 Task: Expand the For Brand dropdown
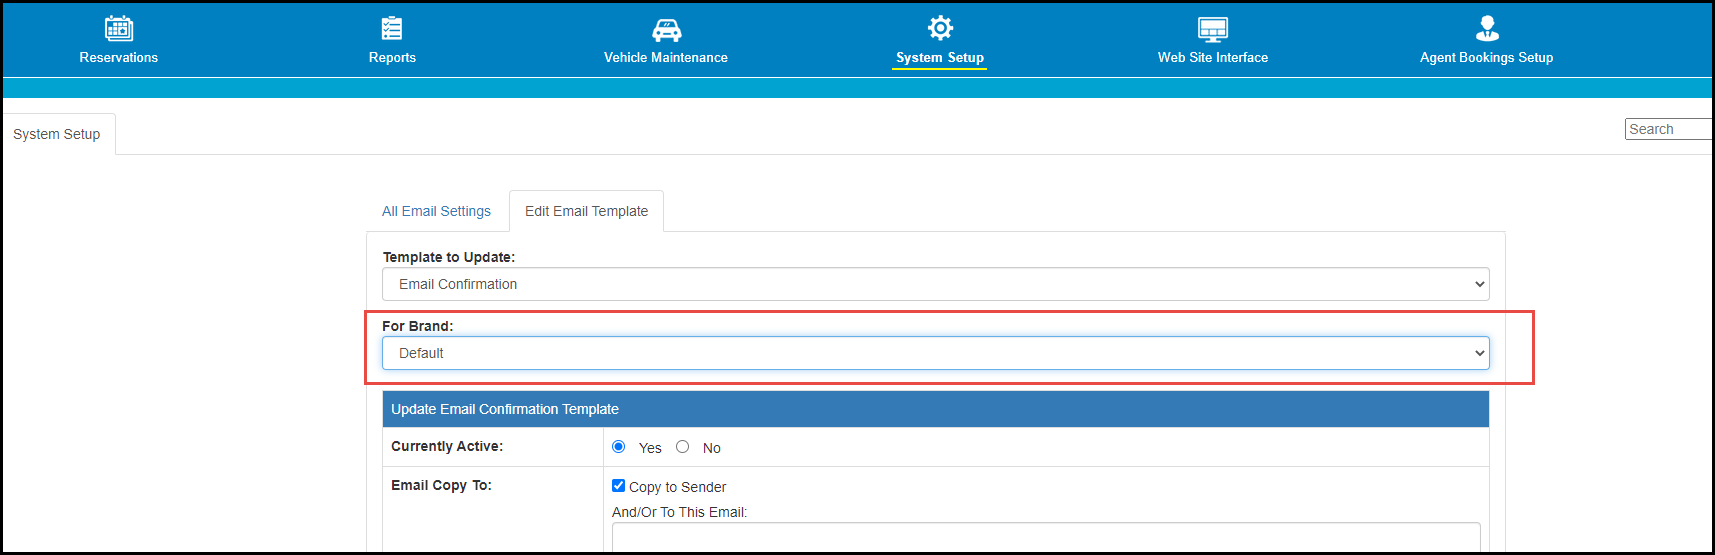coord(935,353)
